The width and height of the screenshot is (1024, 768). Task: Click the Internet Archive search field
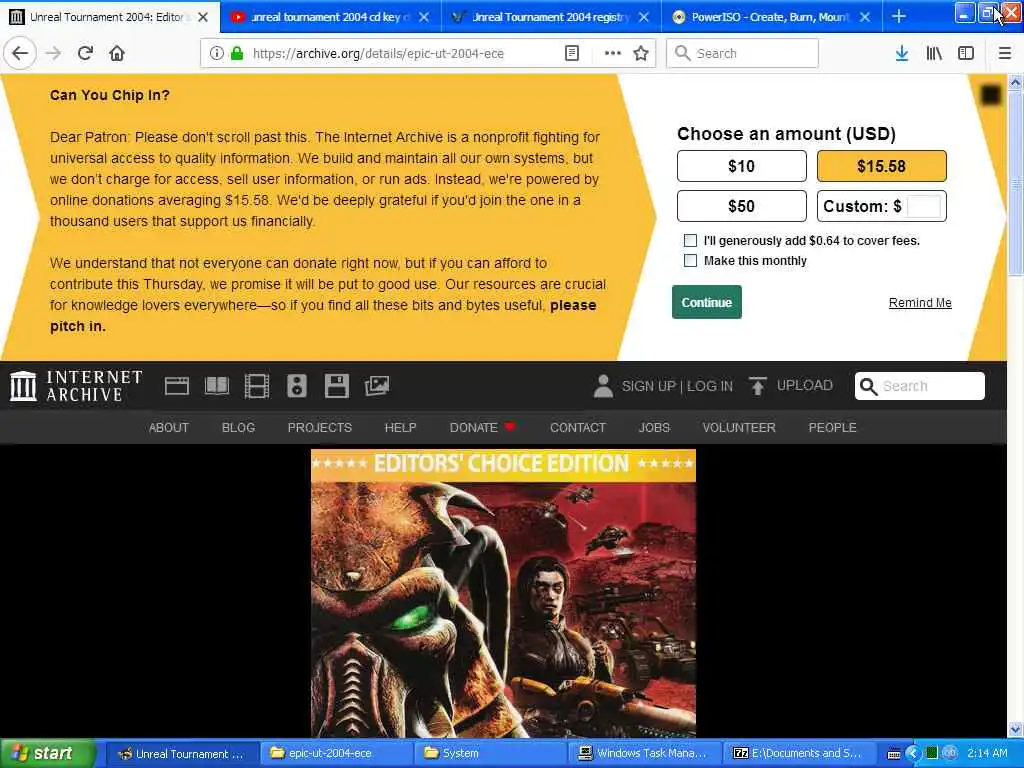coord(920,386)
